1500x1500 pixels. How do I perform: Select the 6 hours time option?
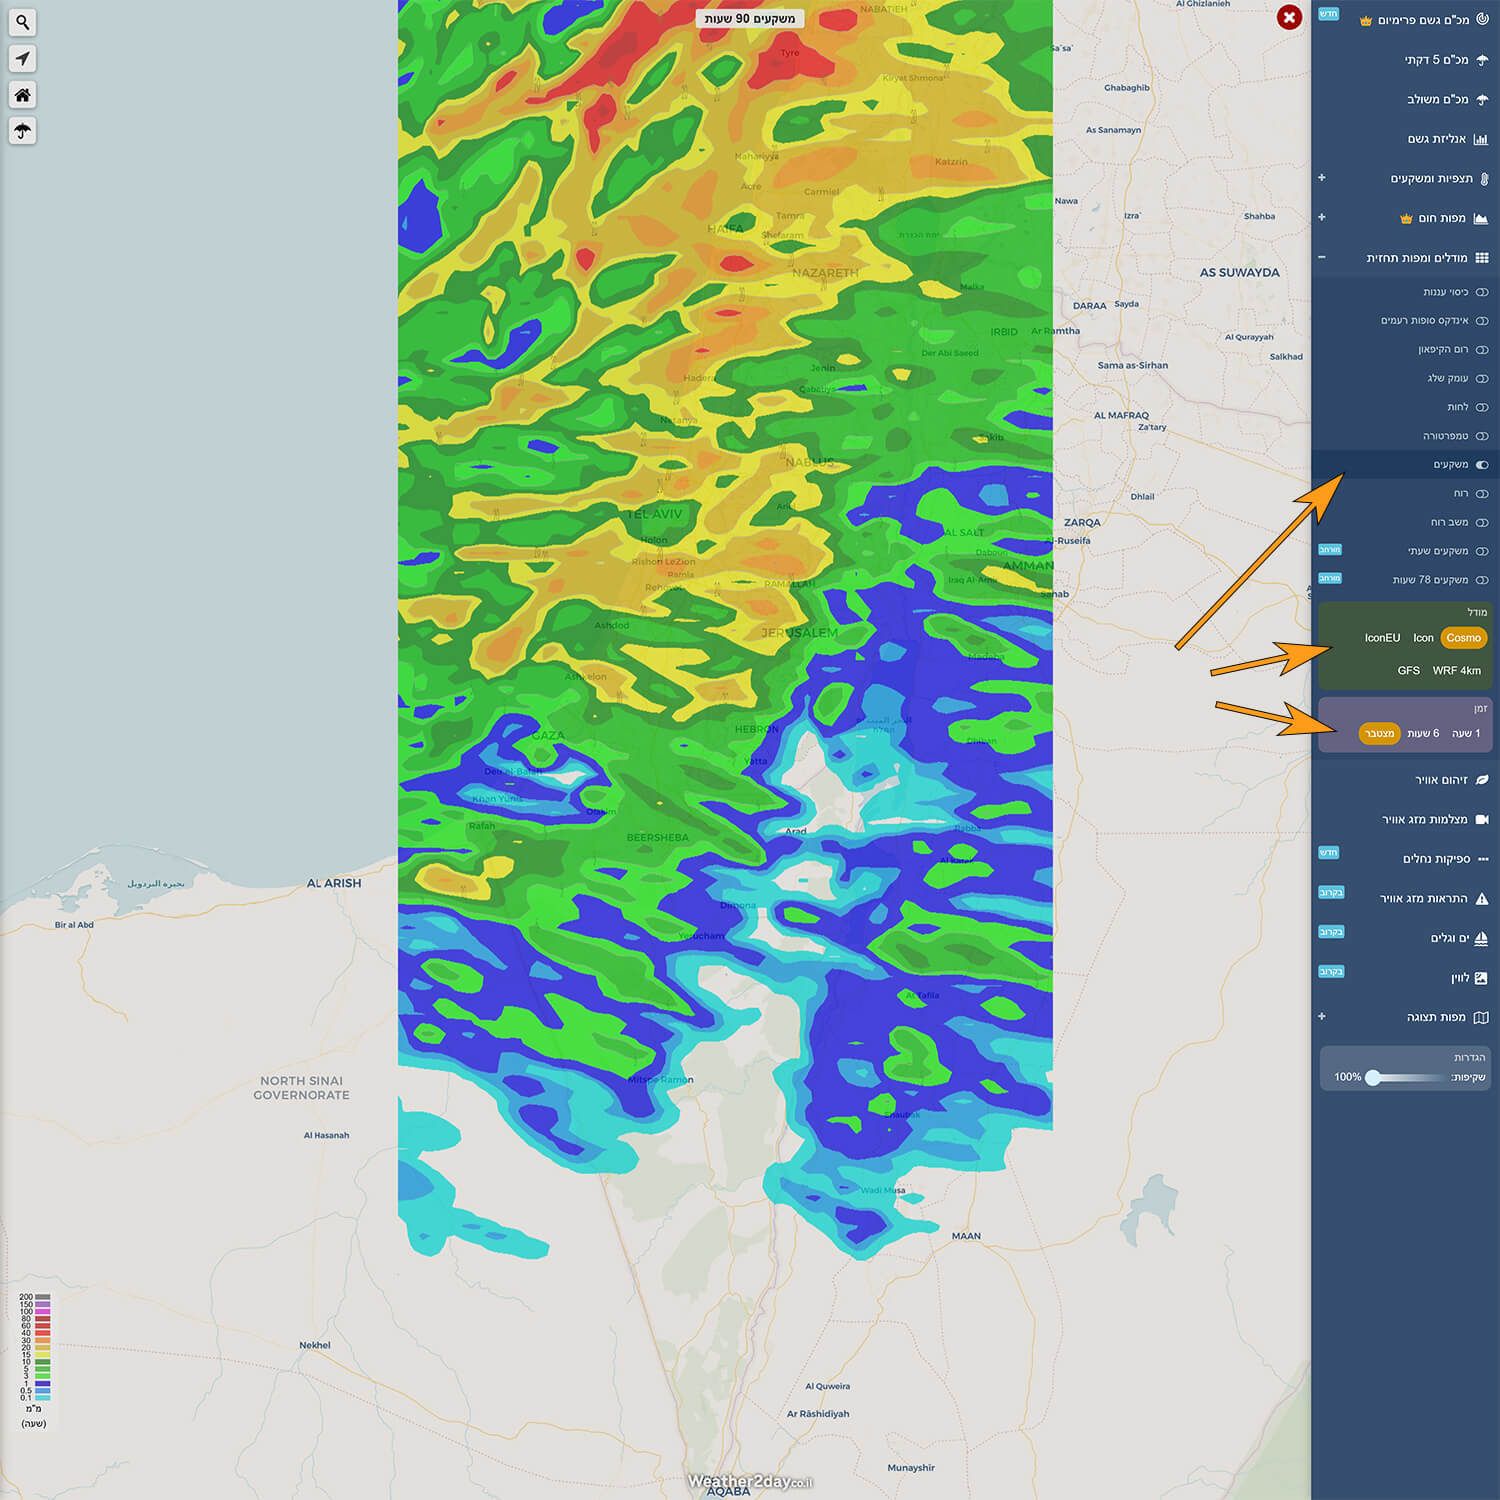coord(1423,734)
